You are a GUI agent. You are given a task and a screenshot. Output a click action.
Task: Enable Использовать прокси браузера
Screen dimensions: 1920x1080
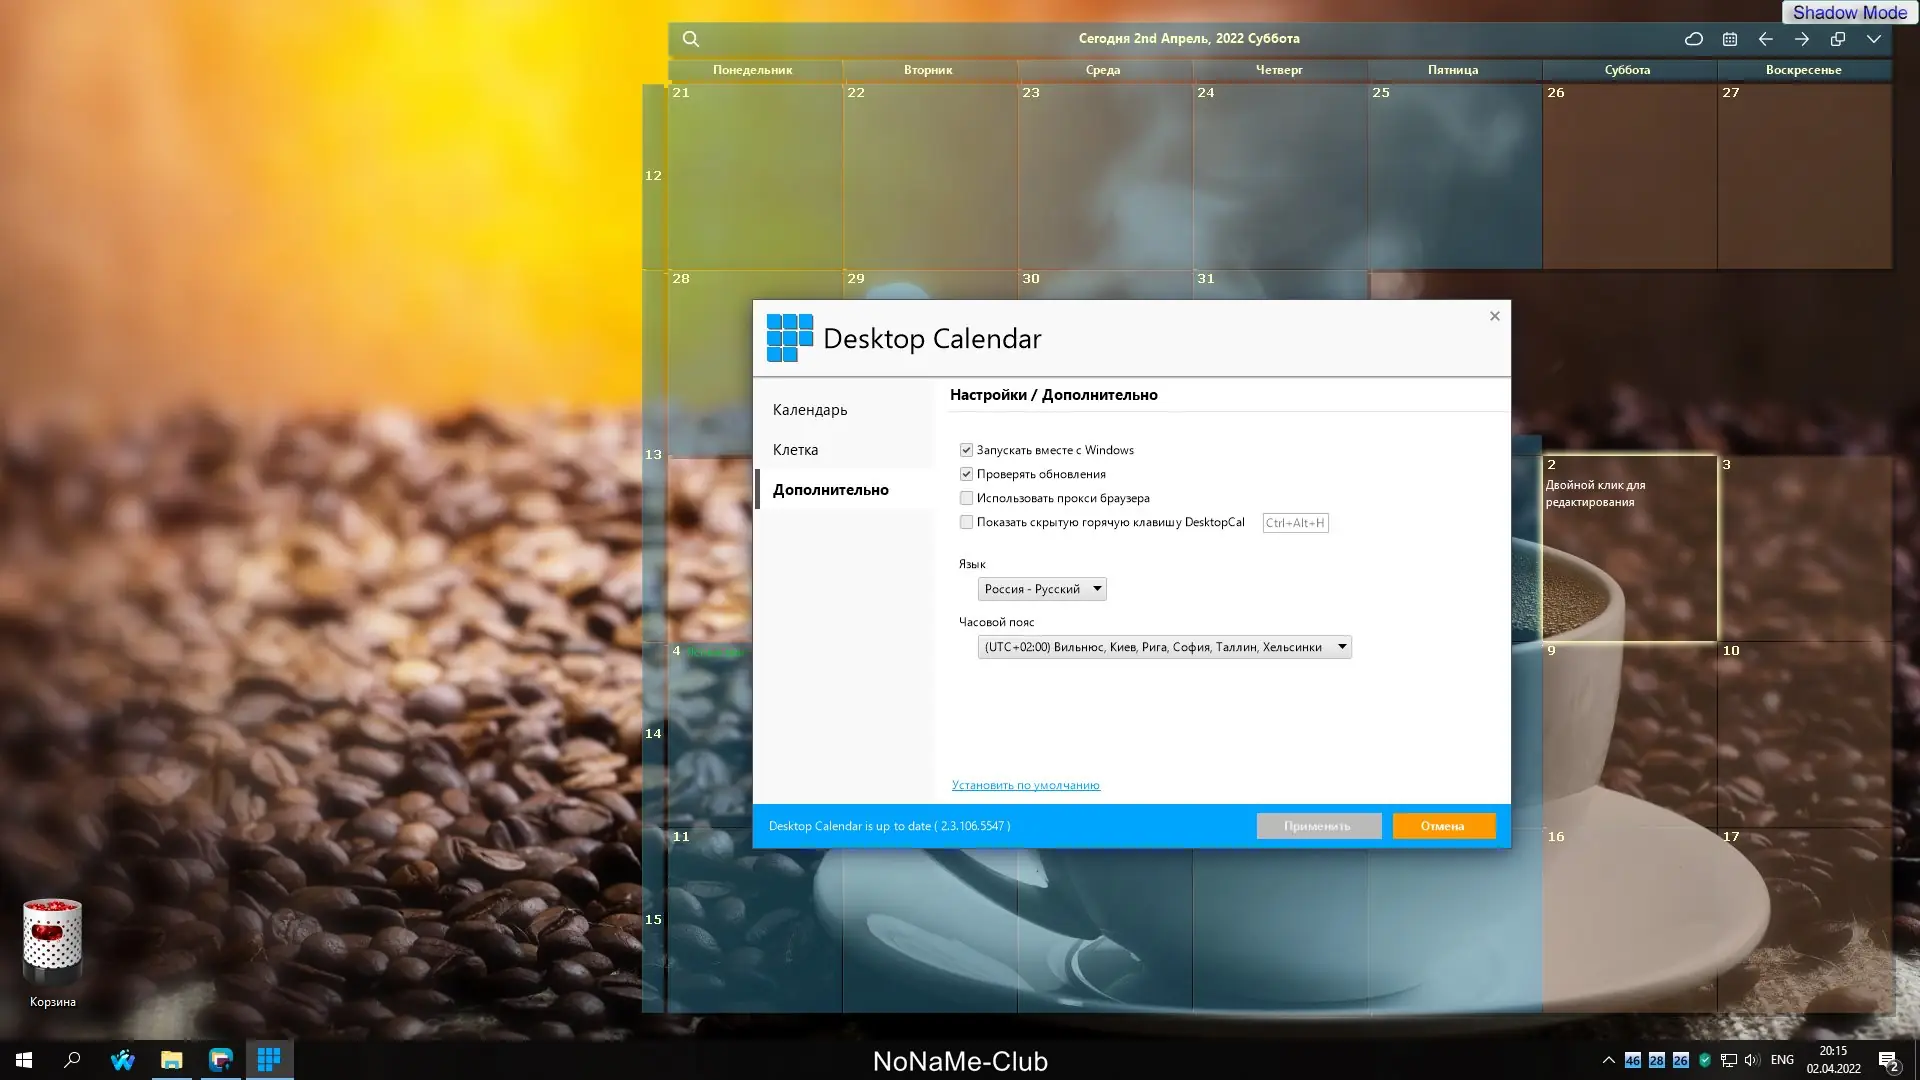[x=966, y=498]
